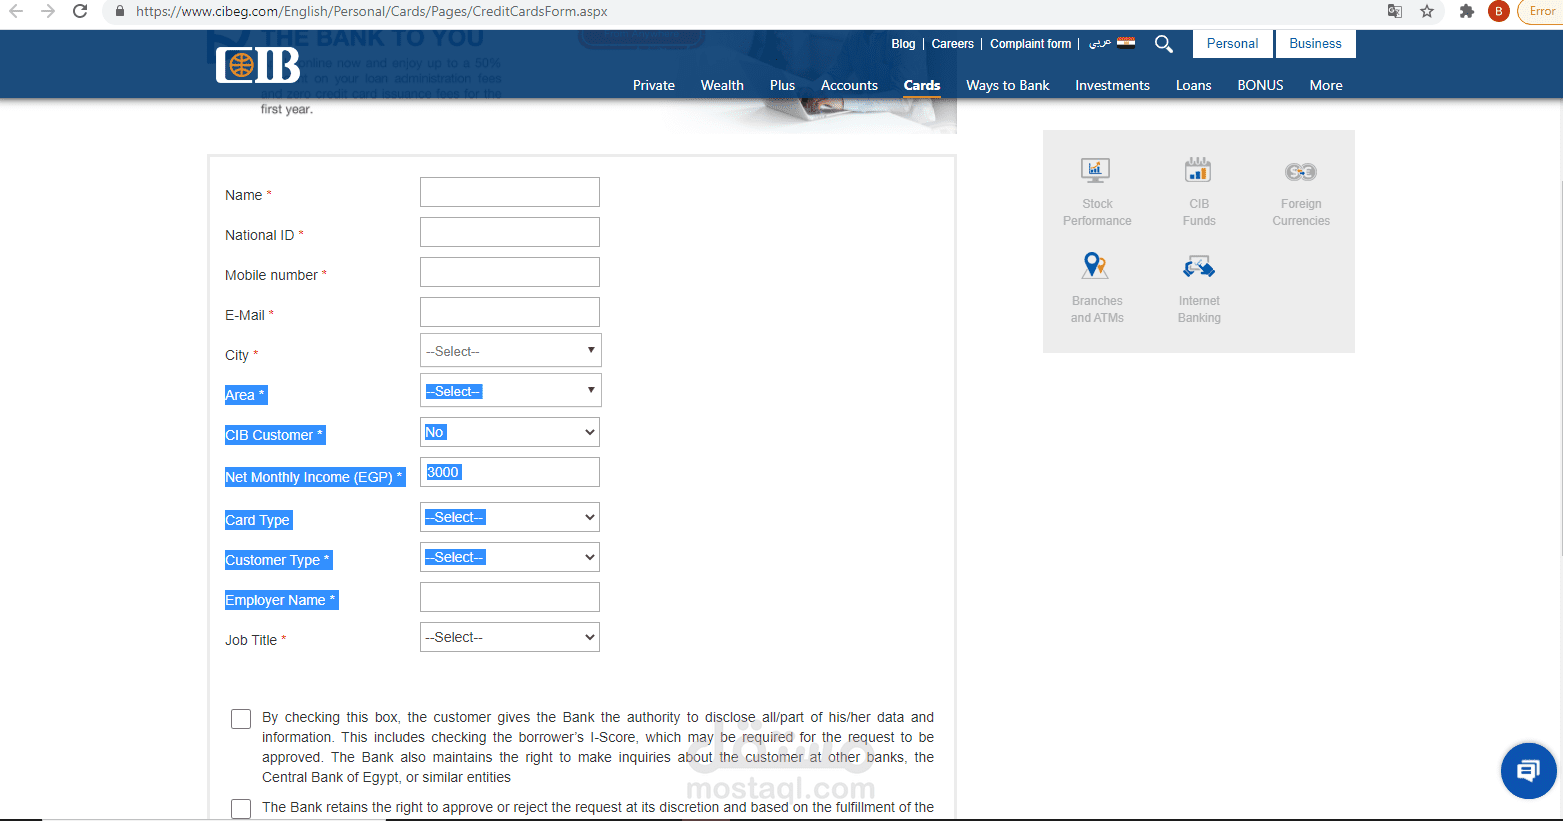Click the CIB bank logo

258,65
